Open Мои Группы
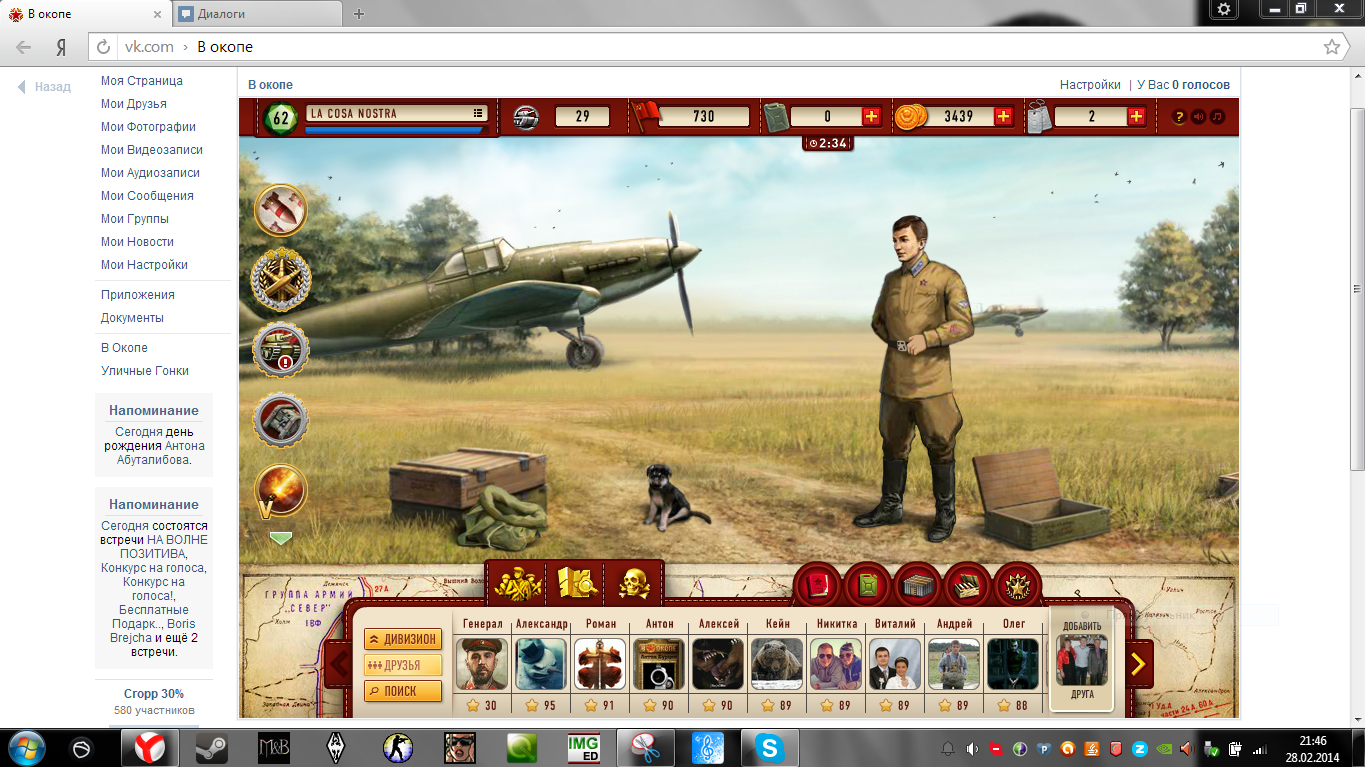This screenshot has height=767, width=1365. 135,219
